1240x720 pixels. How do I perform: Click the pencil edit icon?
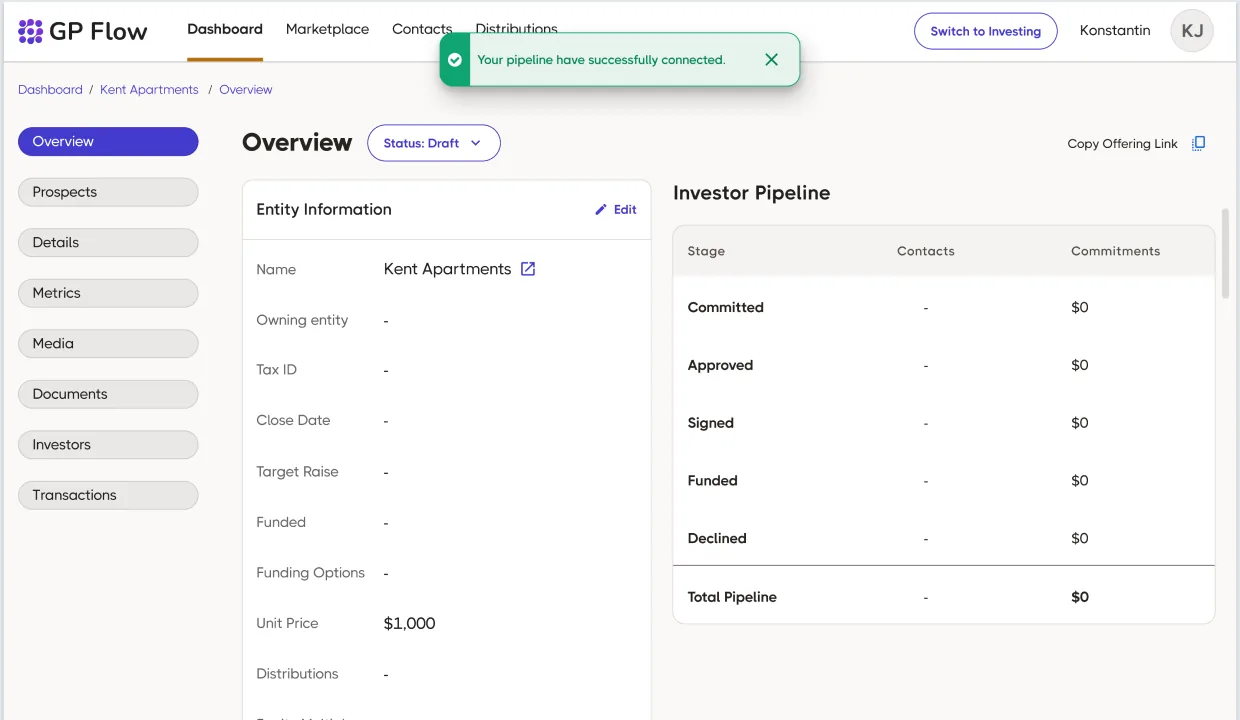pyautogui.click(x=601, y=210)
